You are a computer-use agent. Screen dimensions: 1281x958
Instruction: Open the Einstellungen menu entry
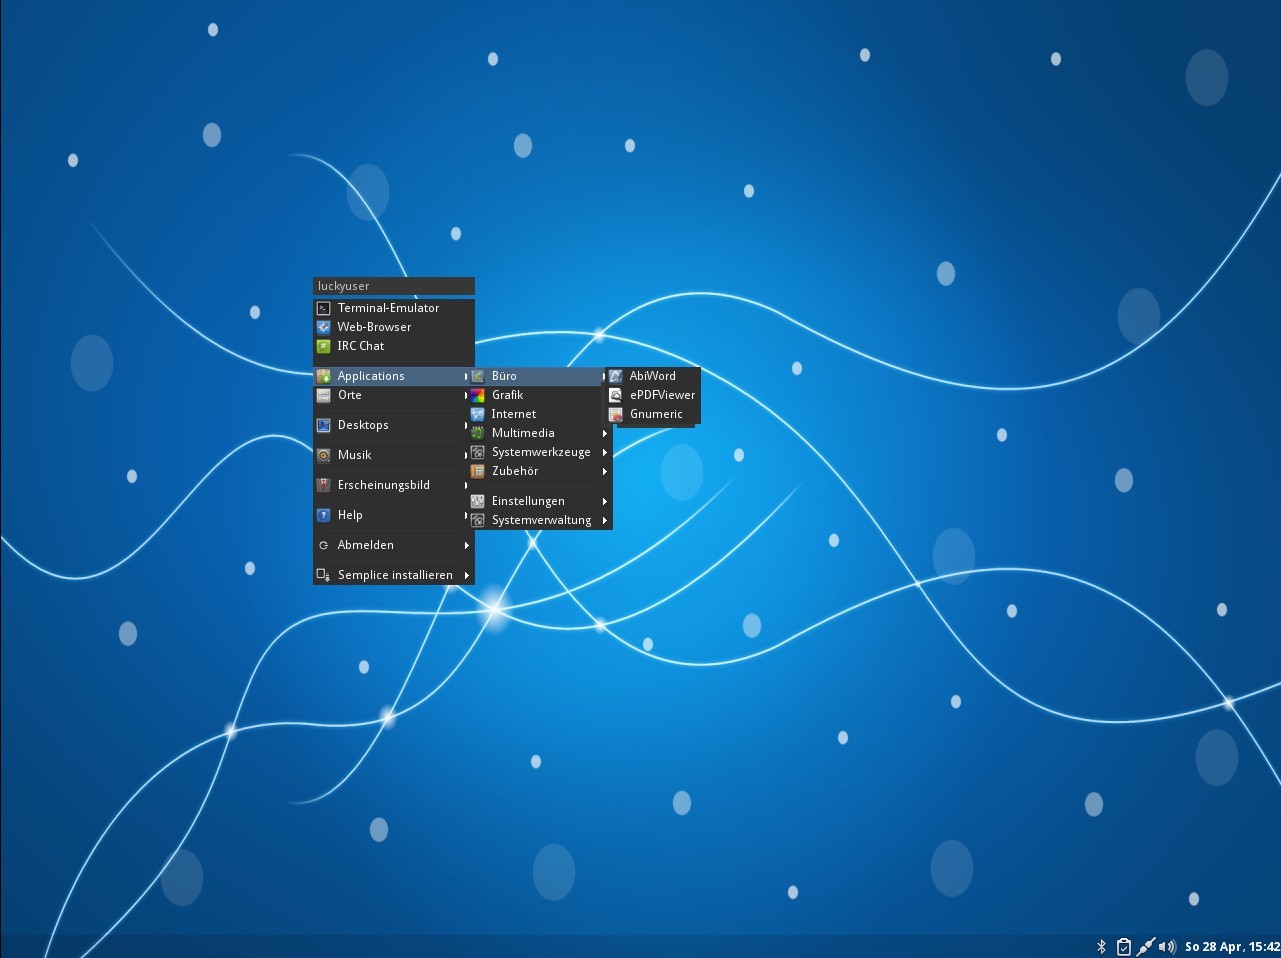click(x=528, y=501)
